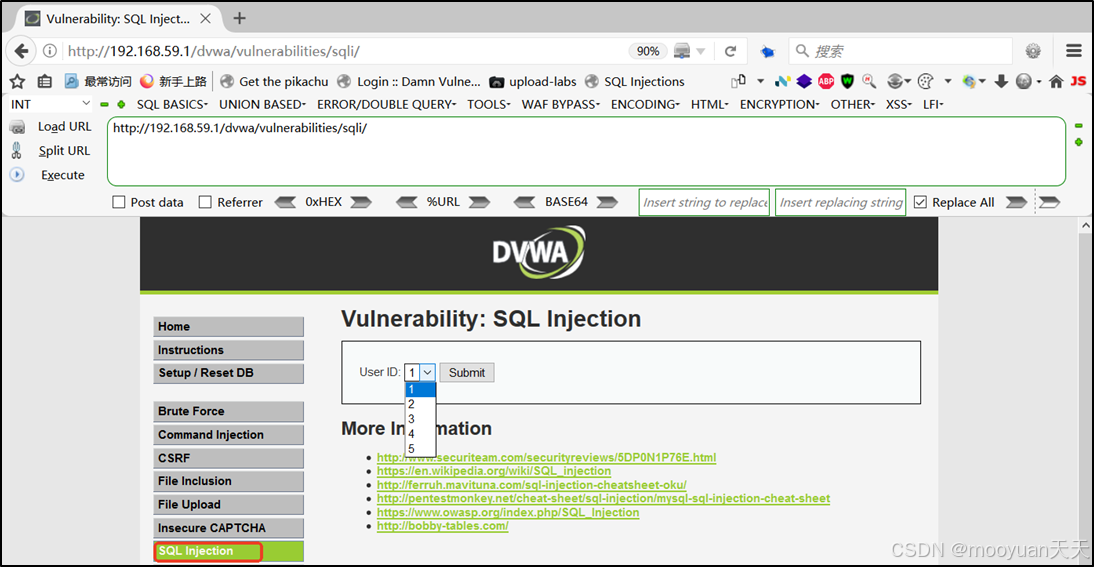Screen dimensions: 1094x567
Task: Expand the ERROR/DOUBLE QUERY menu
Action: 387,105
